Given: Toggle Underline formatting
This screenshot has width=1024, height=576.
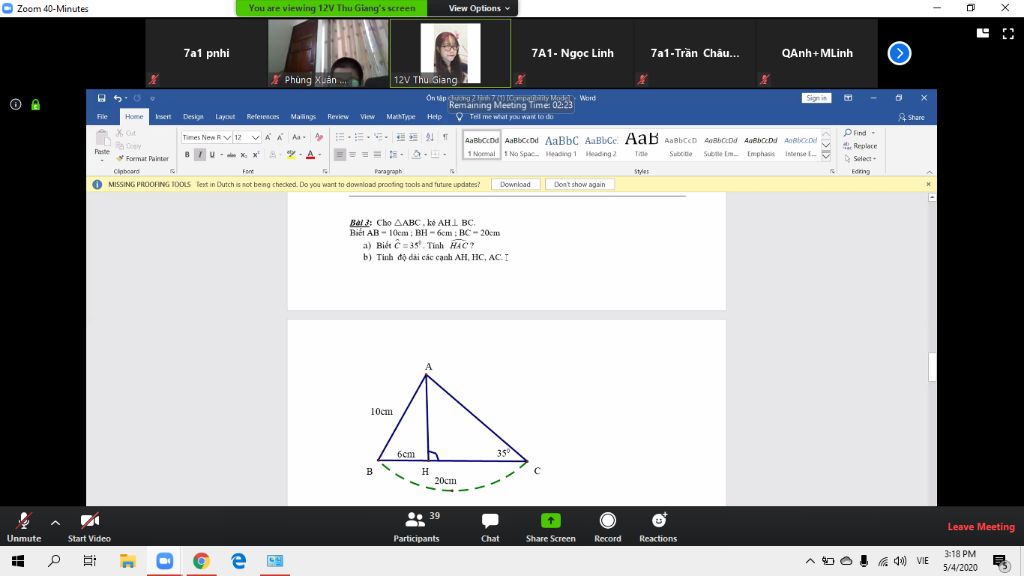Looking at the screenshot, I should (x=212, y=155).
